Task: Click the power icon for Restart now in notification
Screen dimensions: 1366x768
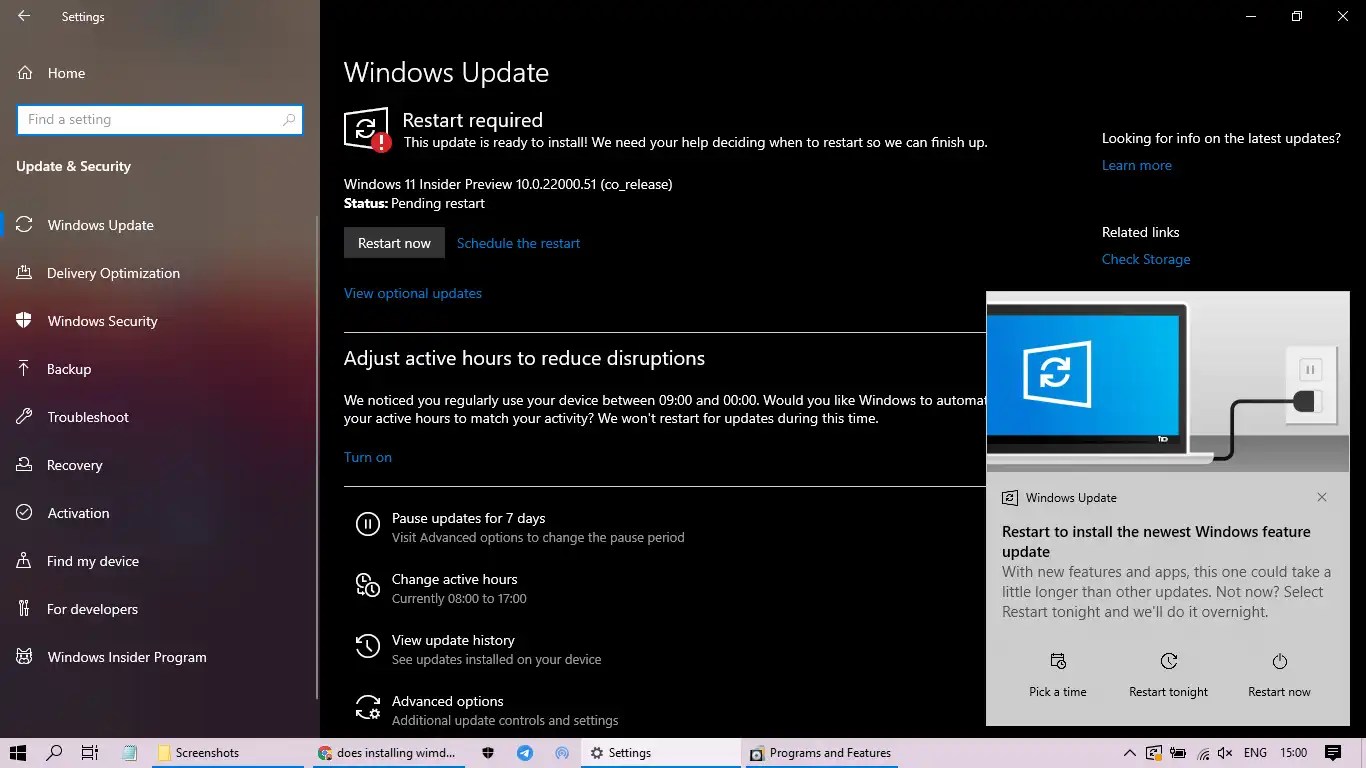Action: tap(1279, 662)
